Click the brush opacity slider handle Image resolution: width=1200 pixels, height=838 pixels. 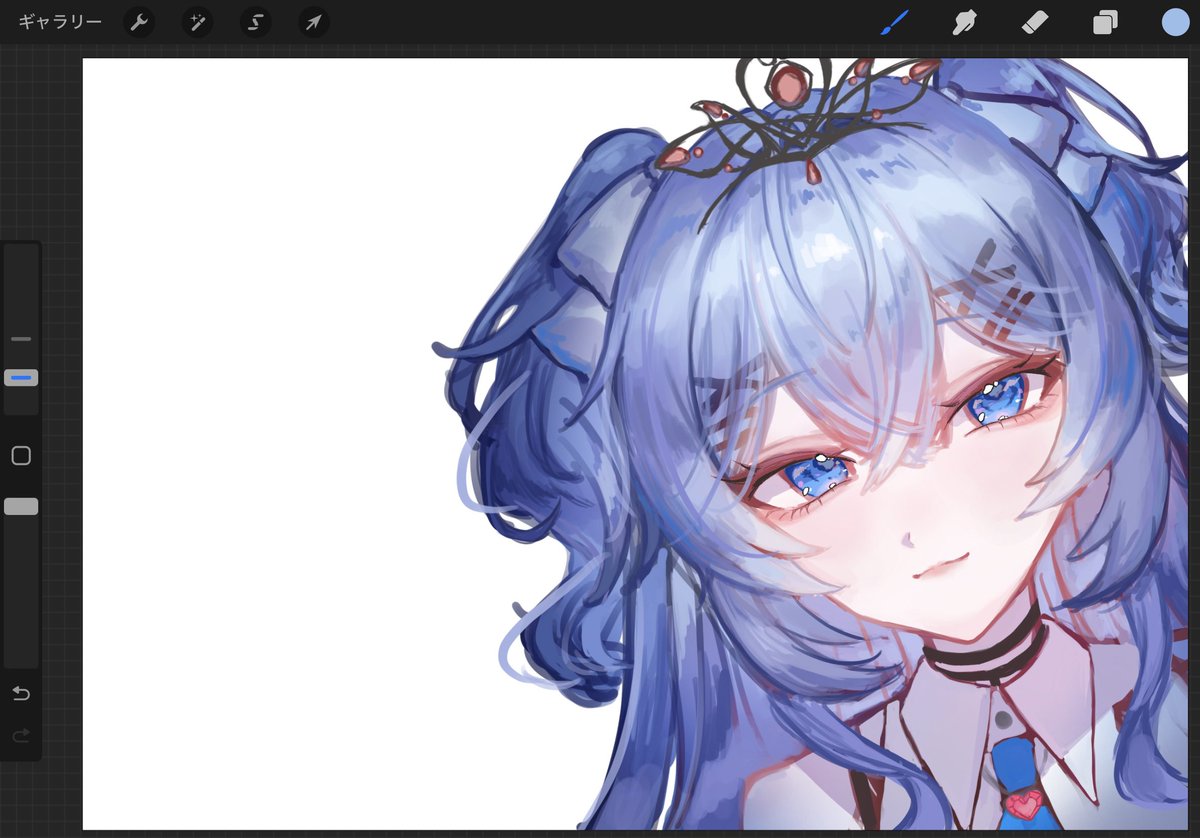(x=21, y=507)
